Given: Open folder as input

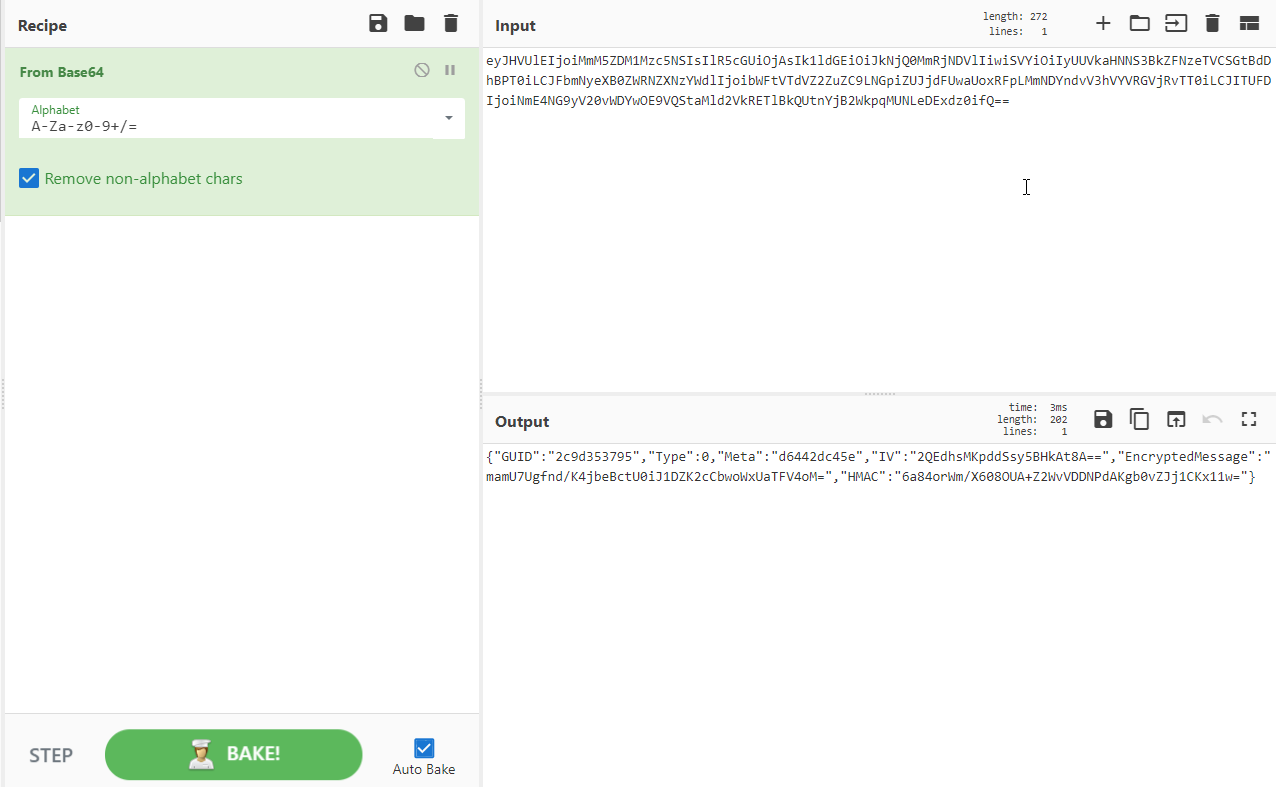Looking at the screenshot, I should click(1139, 24).
